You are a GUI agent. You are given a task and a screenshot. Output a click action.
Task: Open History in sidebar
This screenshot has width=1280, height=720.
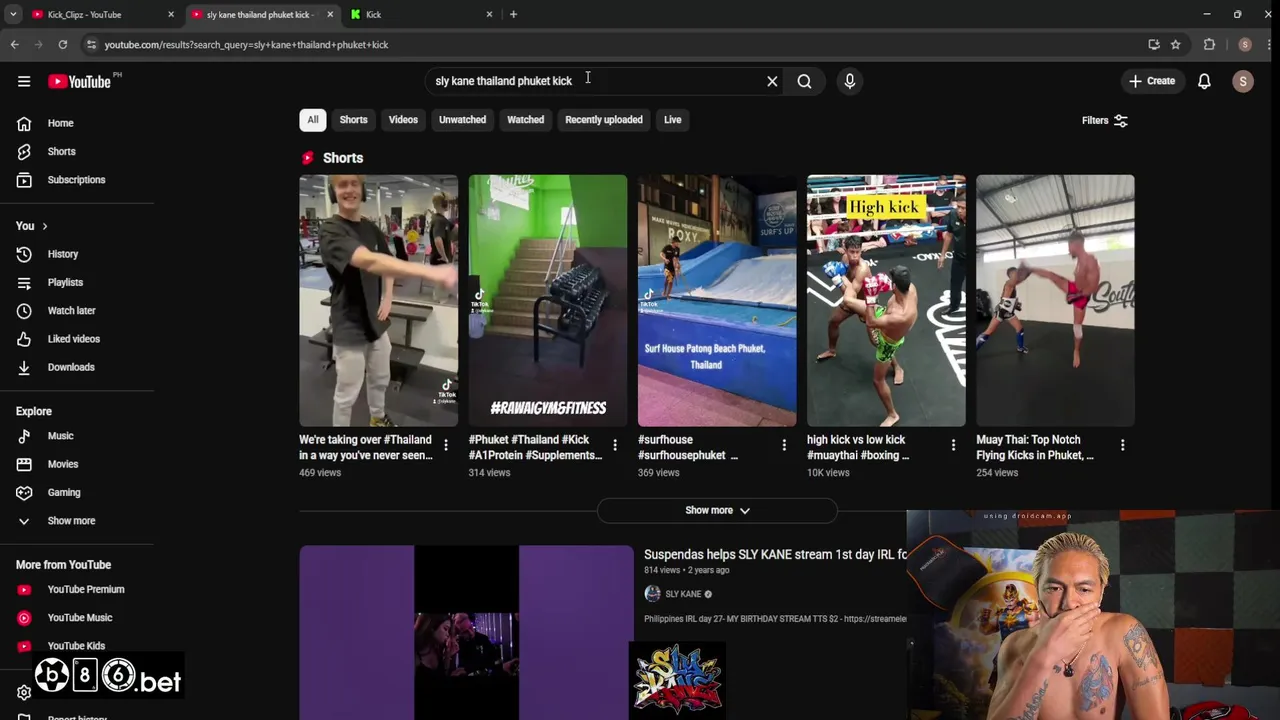point(77,254)
